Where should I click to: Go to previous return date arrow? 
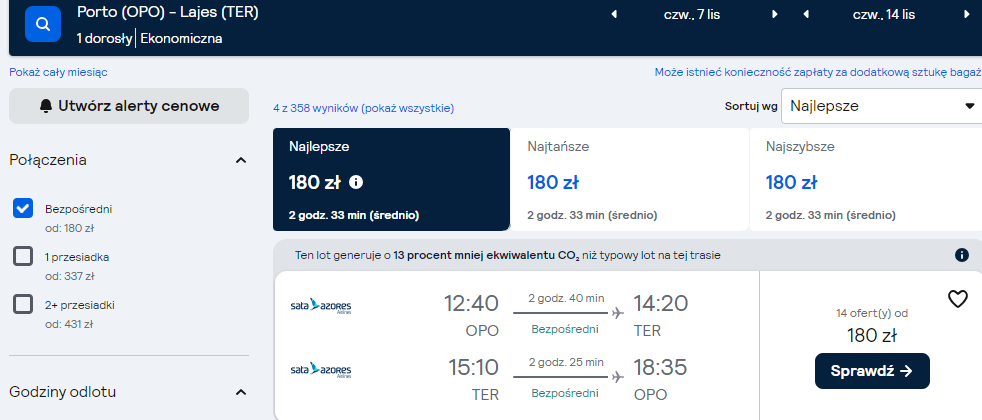pyautogui.click(x=806, y=14)
